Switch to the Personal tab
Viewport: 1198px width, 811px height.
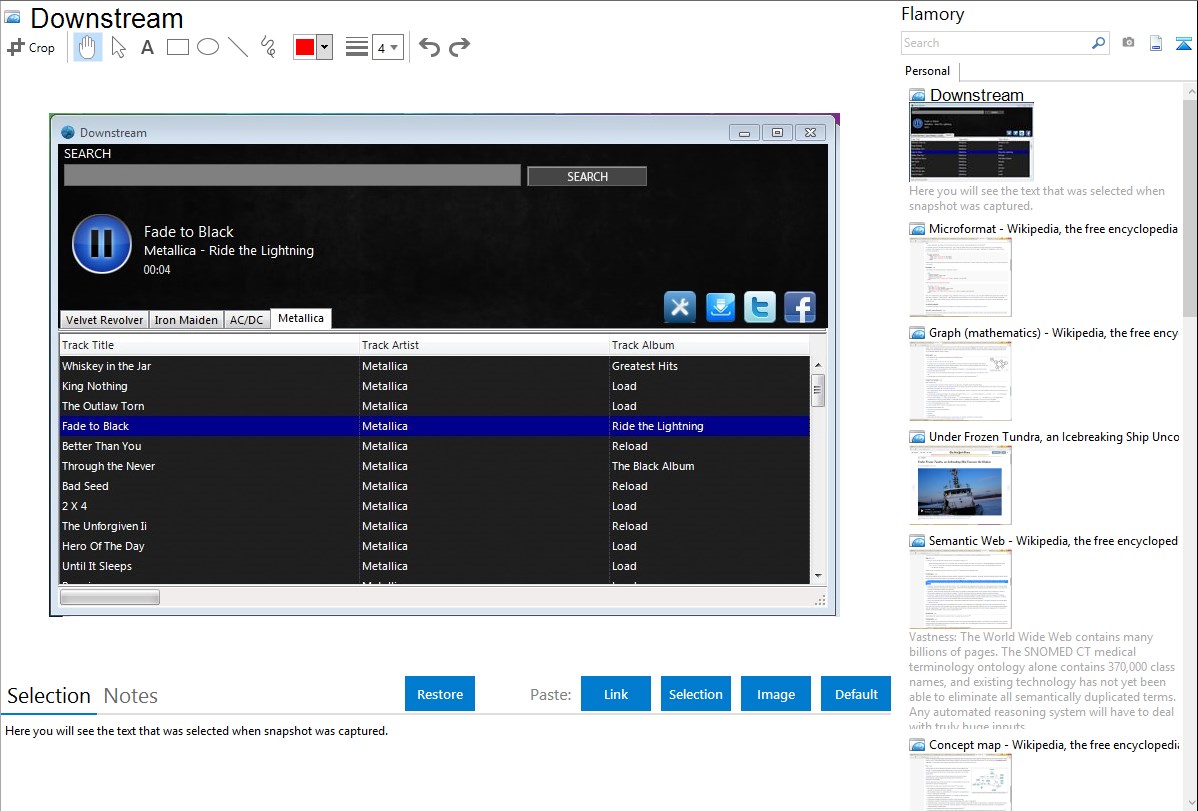click(928, 71)
